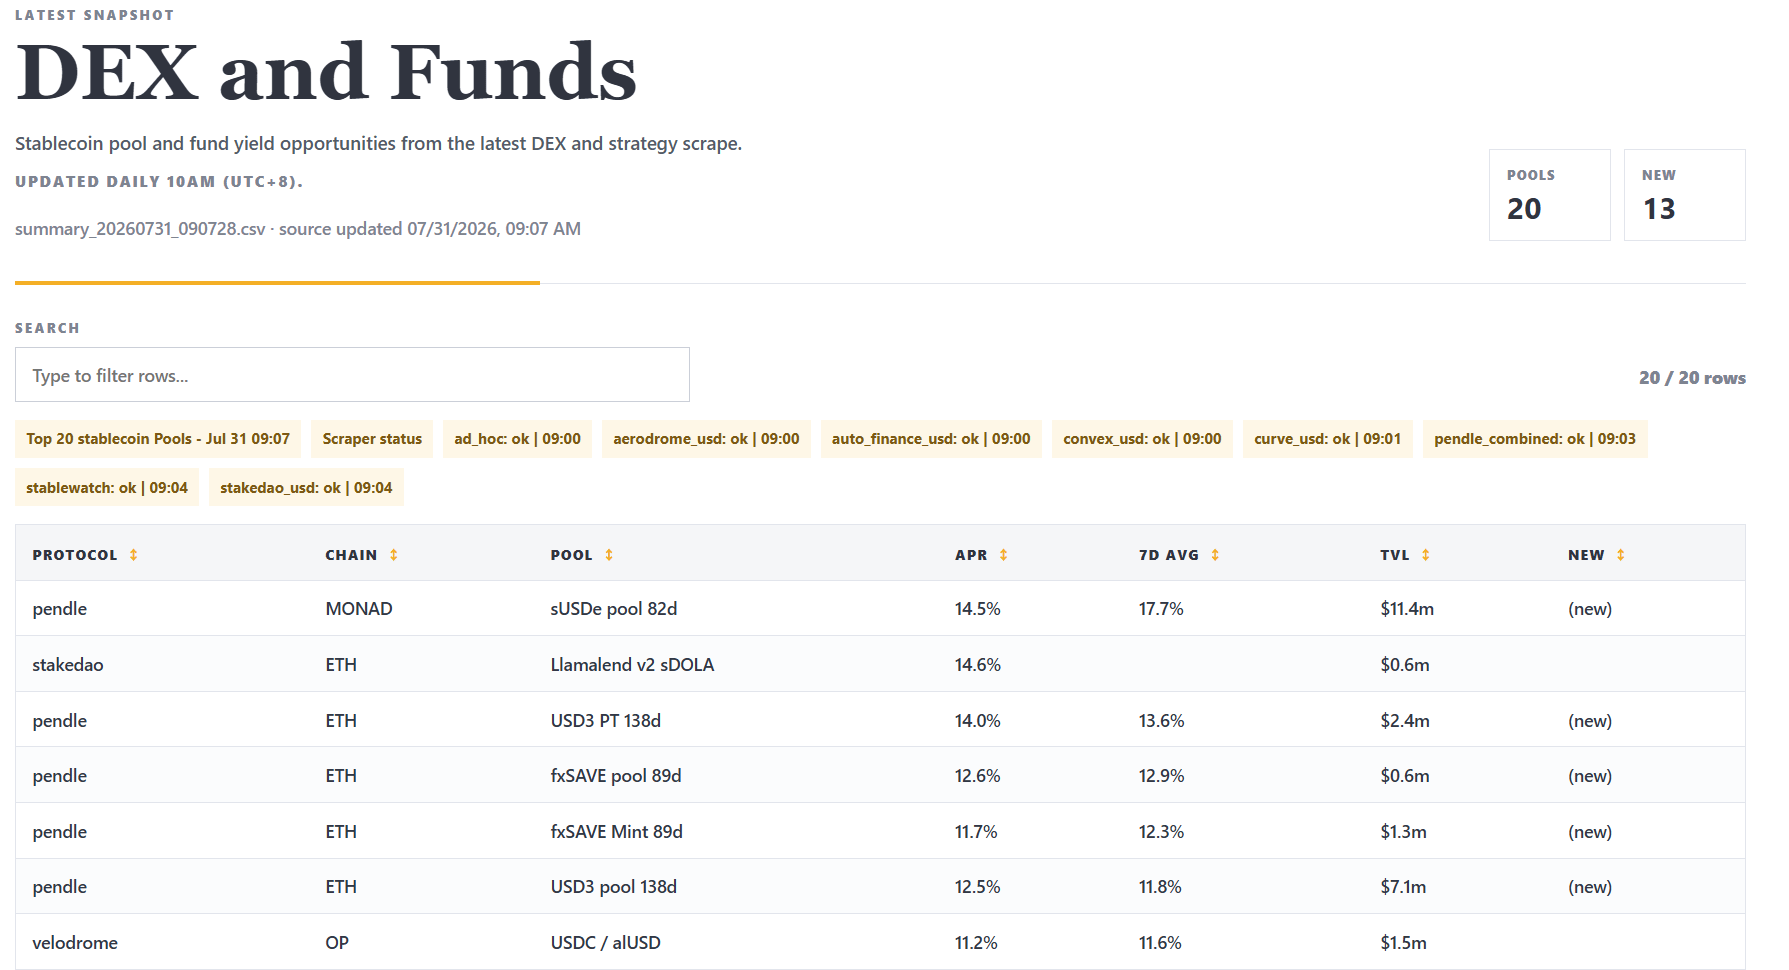Click the APR column header label
This screenshot has width=1789, height=970.
971,555
